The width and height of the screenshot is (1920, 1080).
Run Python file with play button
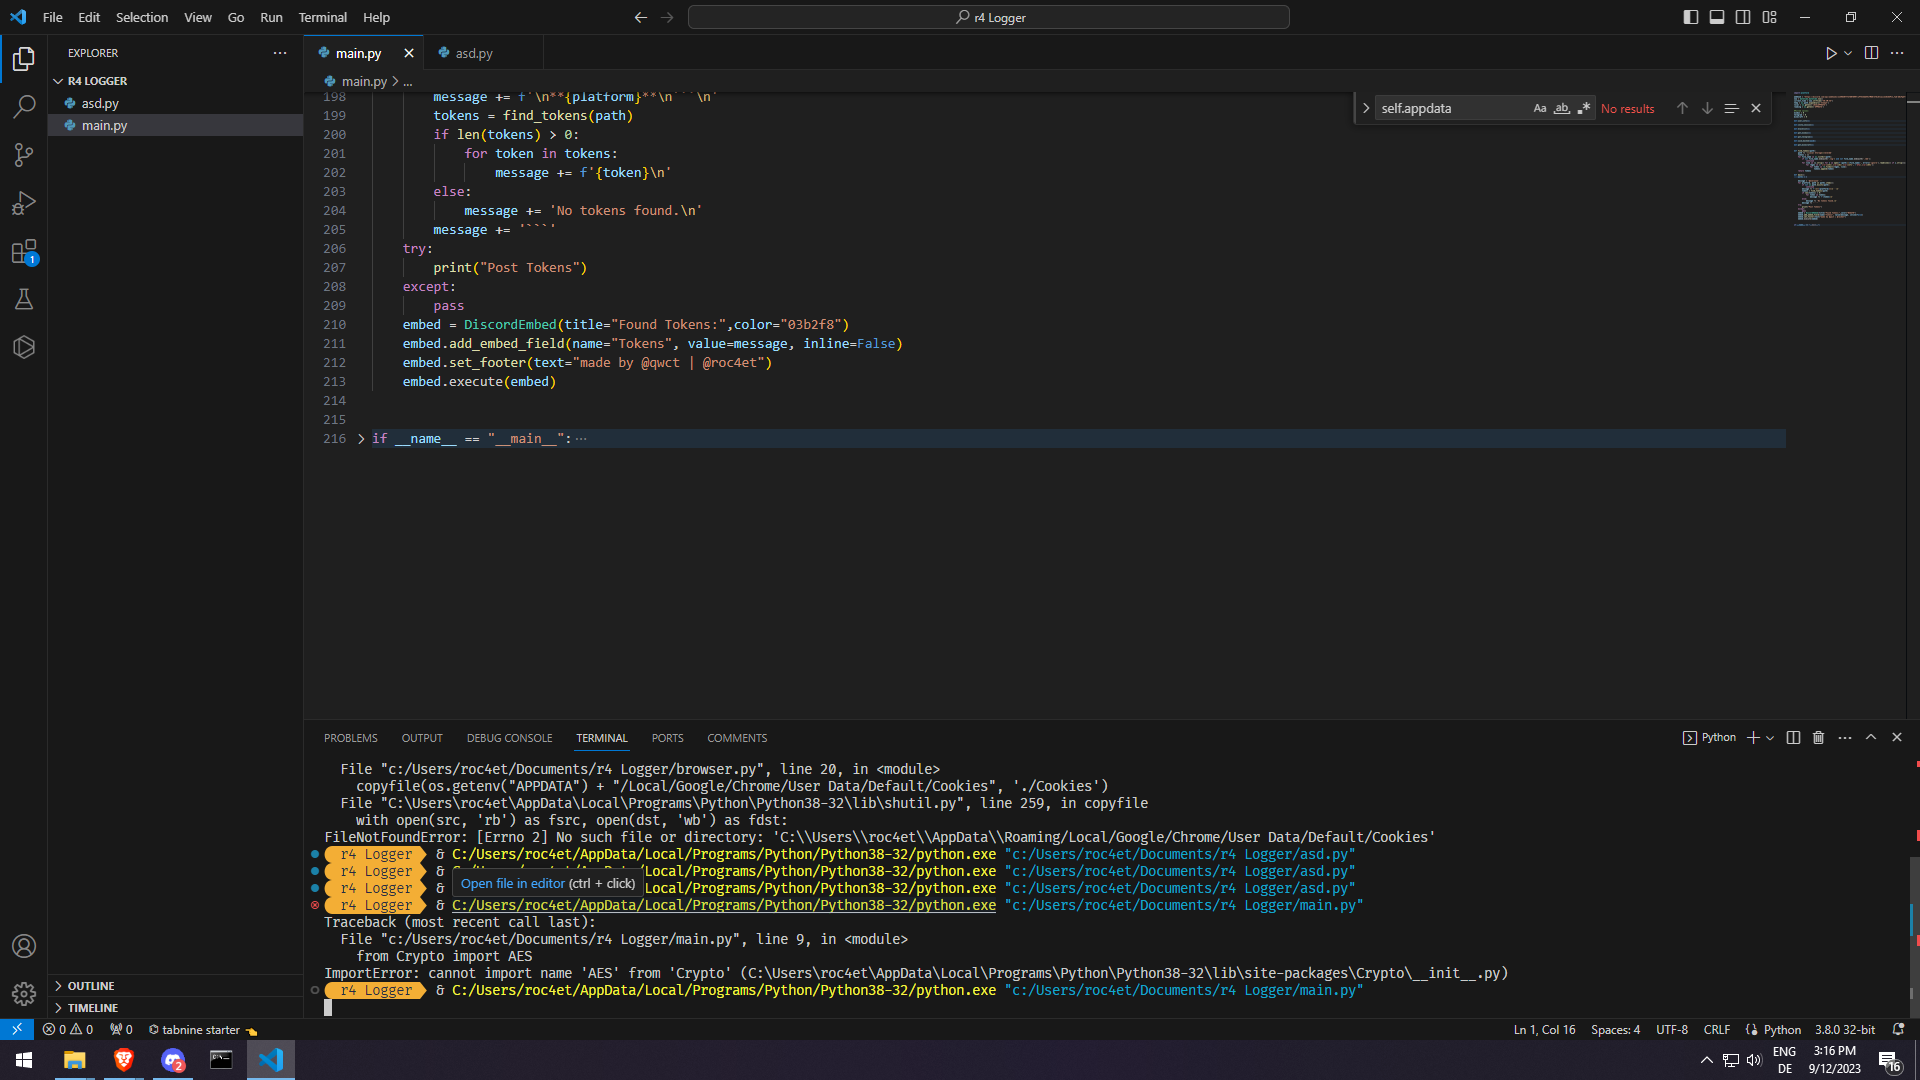point(1830,53)
